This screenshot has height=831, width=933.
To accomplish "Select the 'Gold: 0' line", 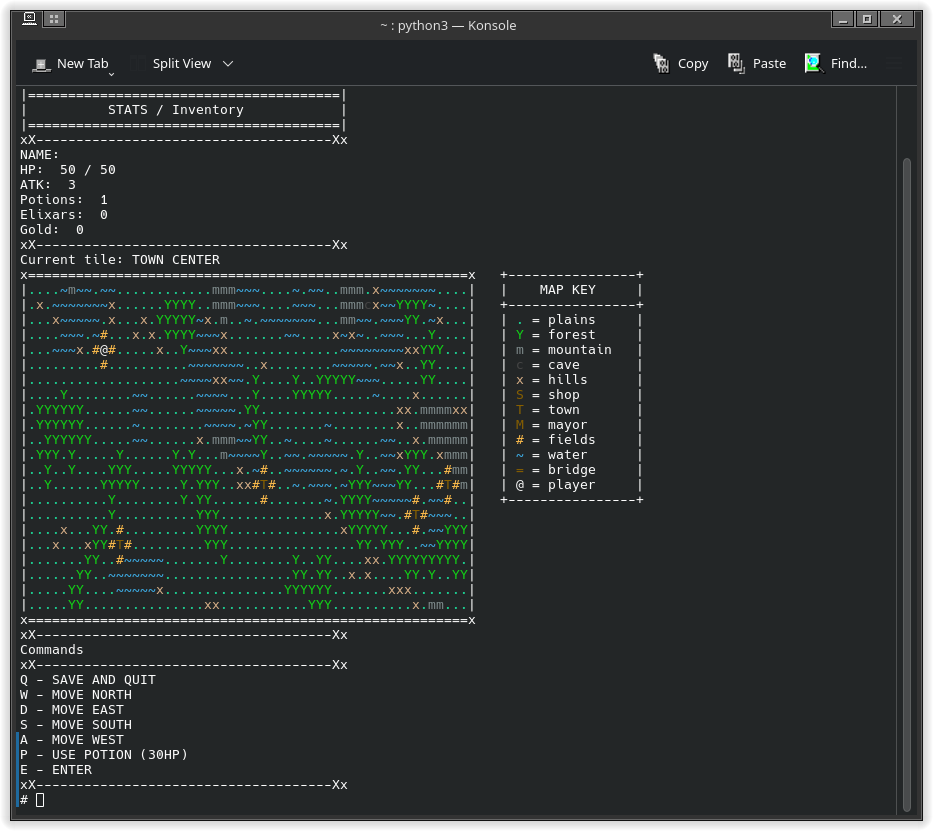I will [52, 230].
